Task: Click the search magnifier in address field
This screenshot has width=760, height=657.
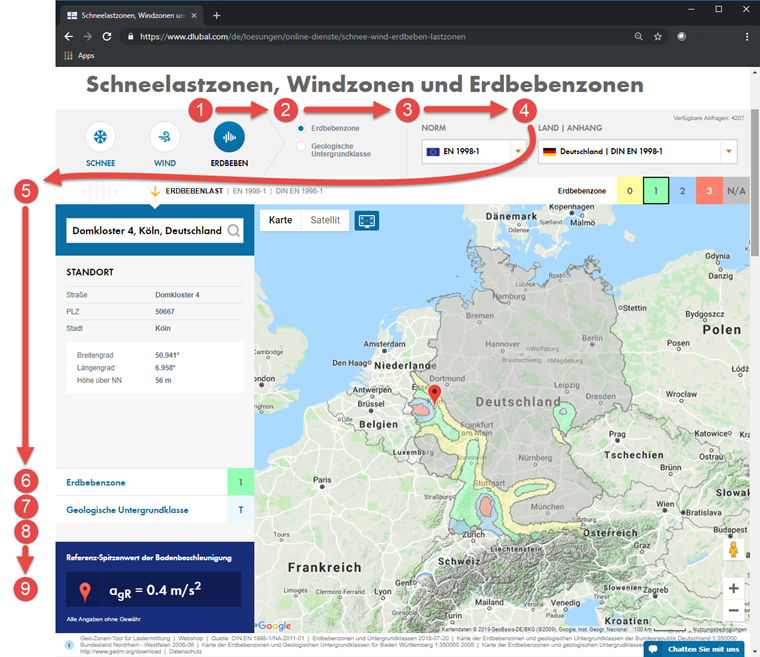Action: (234, 230)
